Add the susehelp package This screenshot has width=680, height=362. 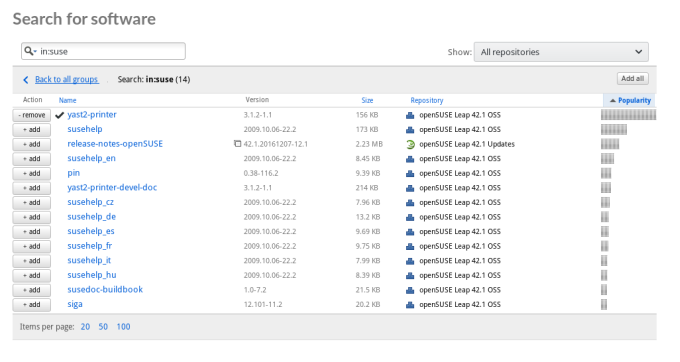[32, 130]
